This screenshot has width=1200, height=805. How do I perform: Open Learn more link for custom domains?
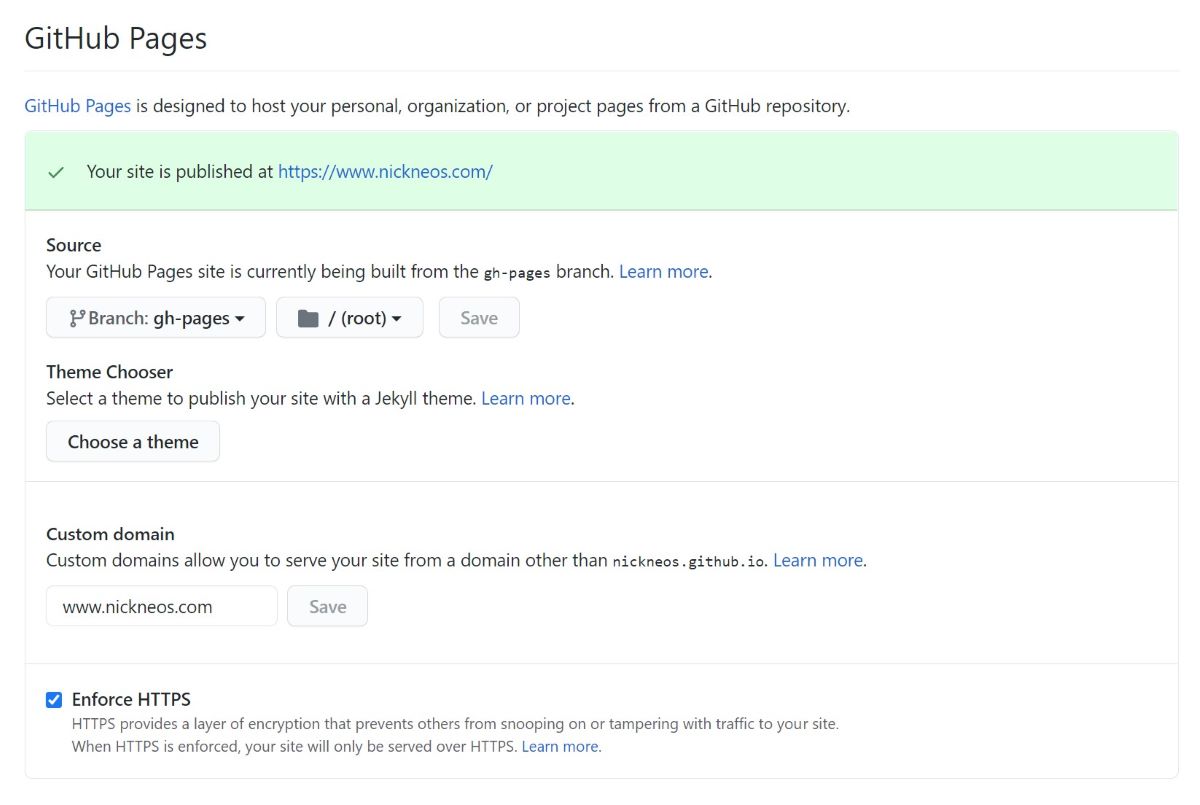817,560
